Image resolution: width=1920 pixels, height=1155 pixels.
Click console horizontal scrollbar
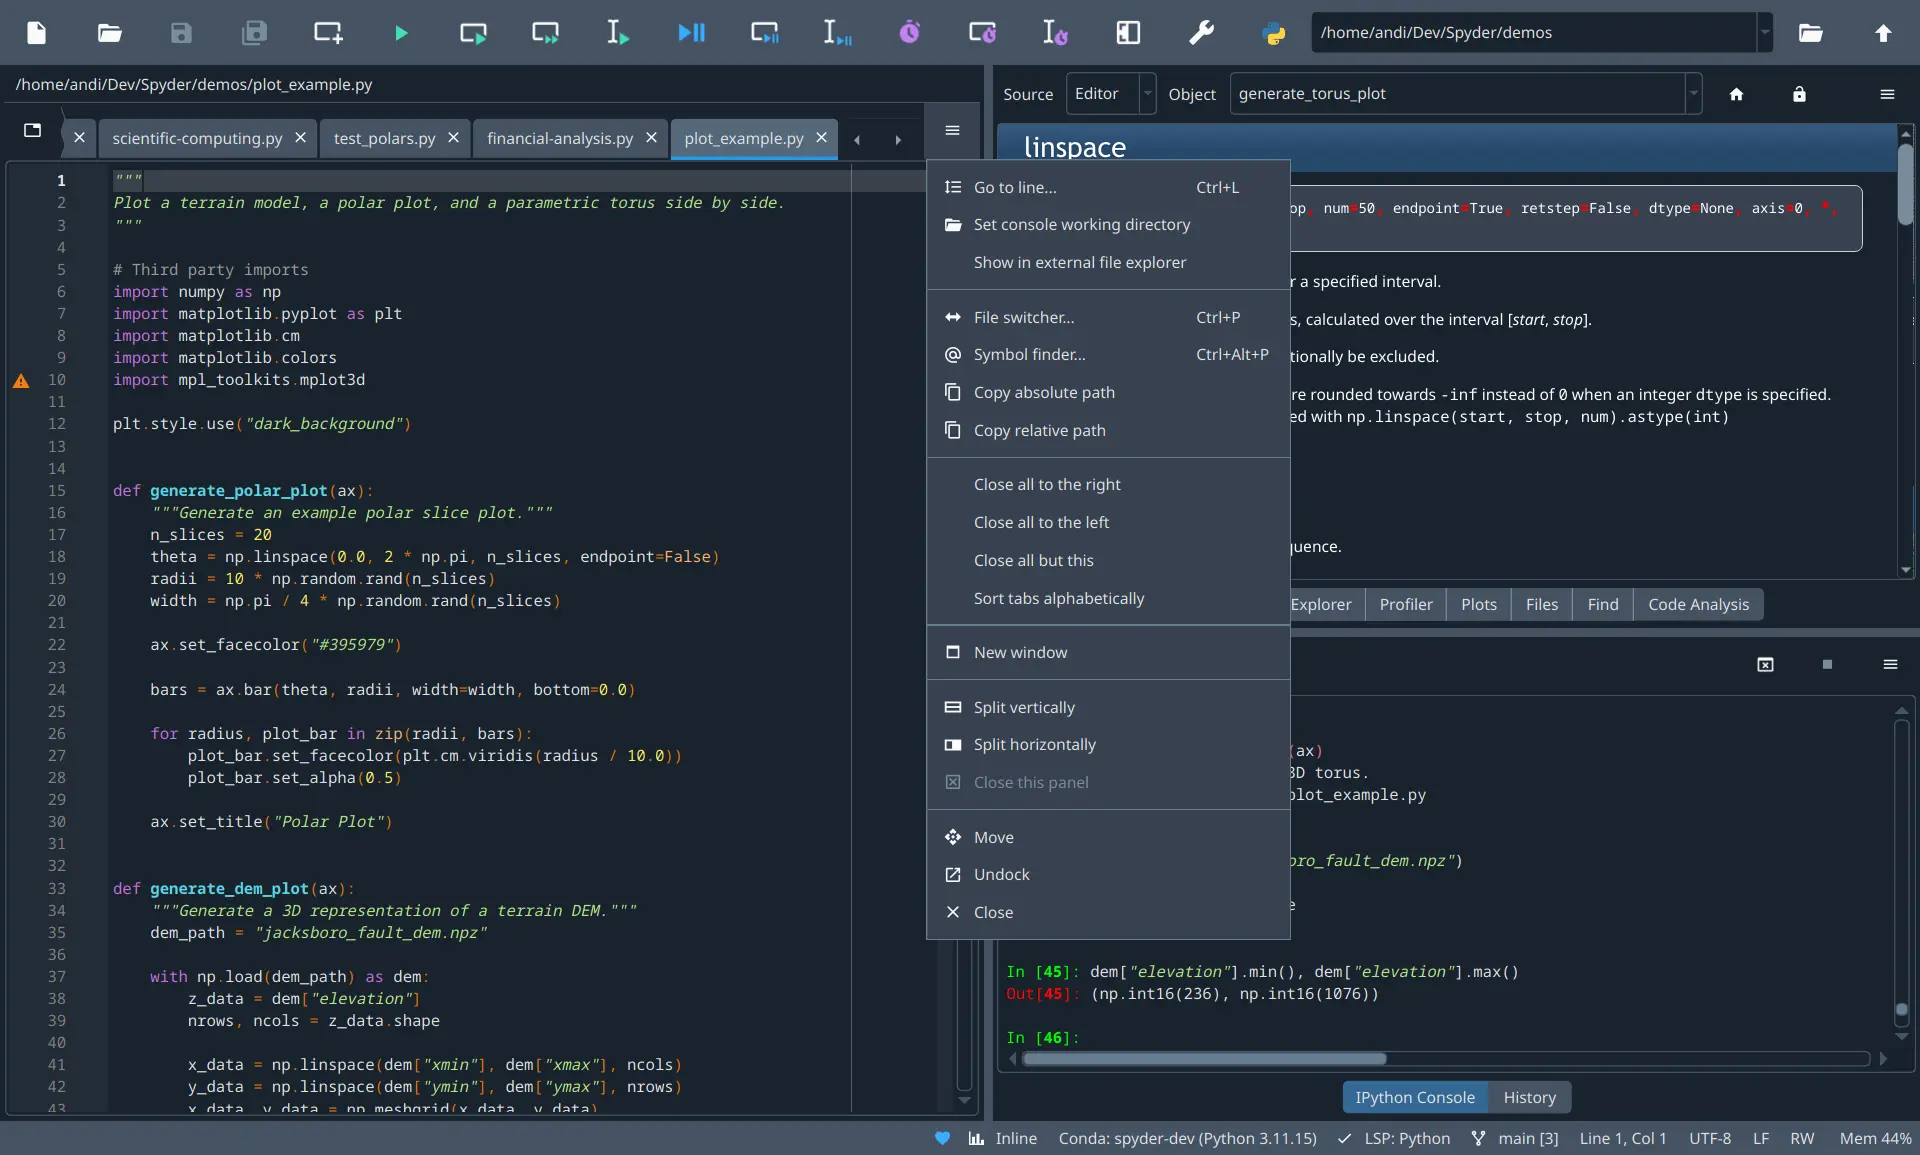click(1204, 1058)
